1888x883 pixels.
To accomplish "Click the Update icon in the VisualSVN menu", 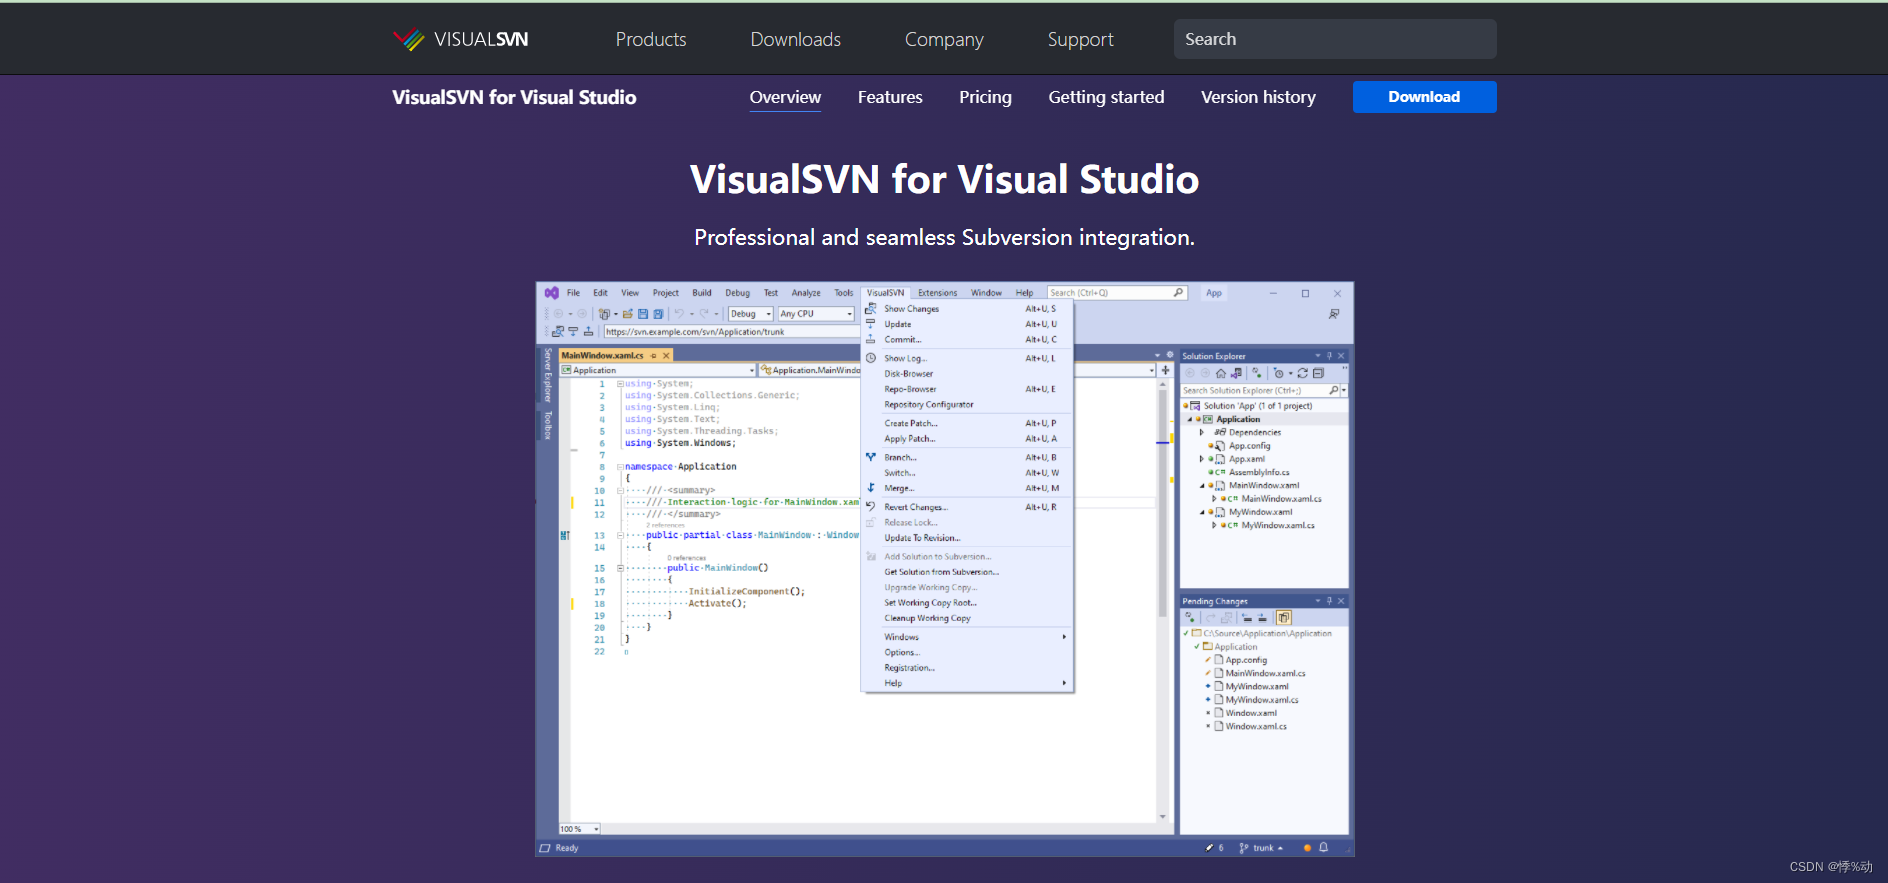I will (871, 324).
